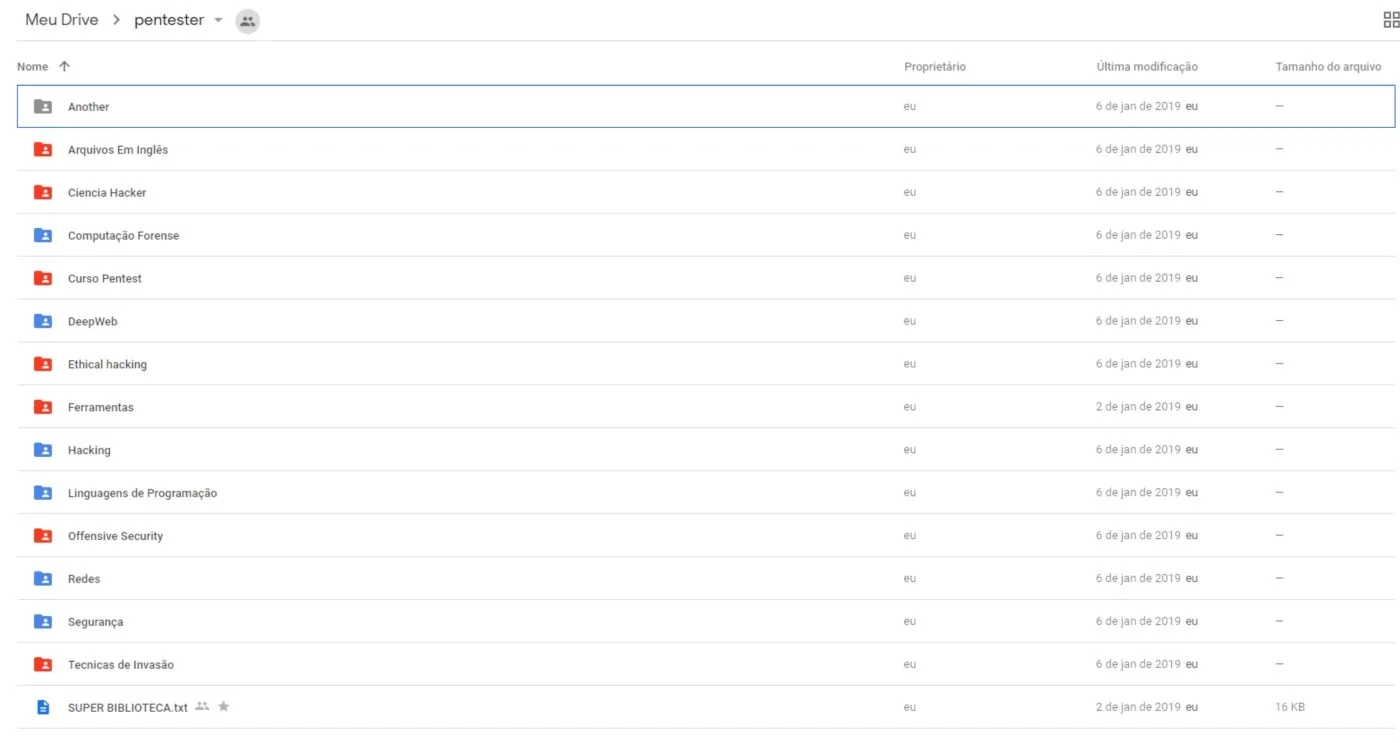The image size is (1400, 743).
Task: Click the Proprietário column header
Action: point(935,67)
